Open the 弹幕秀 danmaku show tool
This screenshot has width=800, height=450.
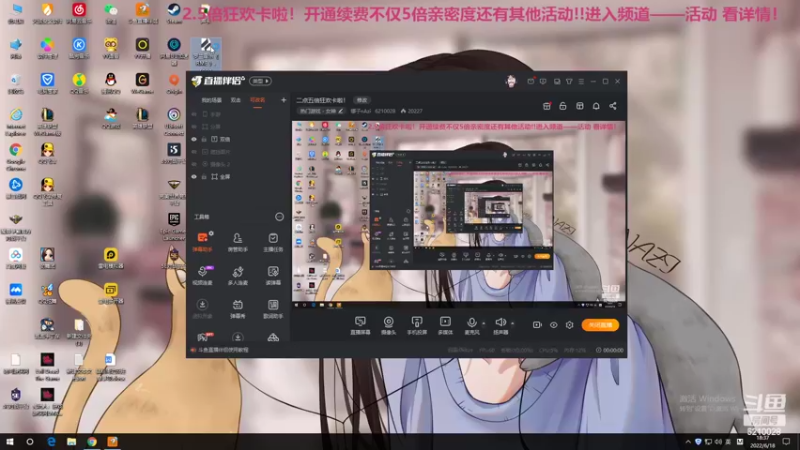237,309
